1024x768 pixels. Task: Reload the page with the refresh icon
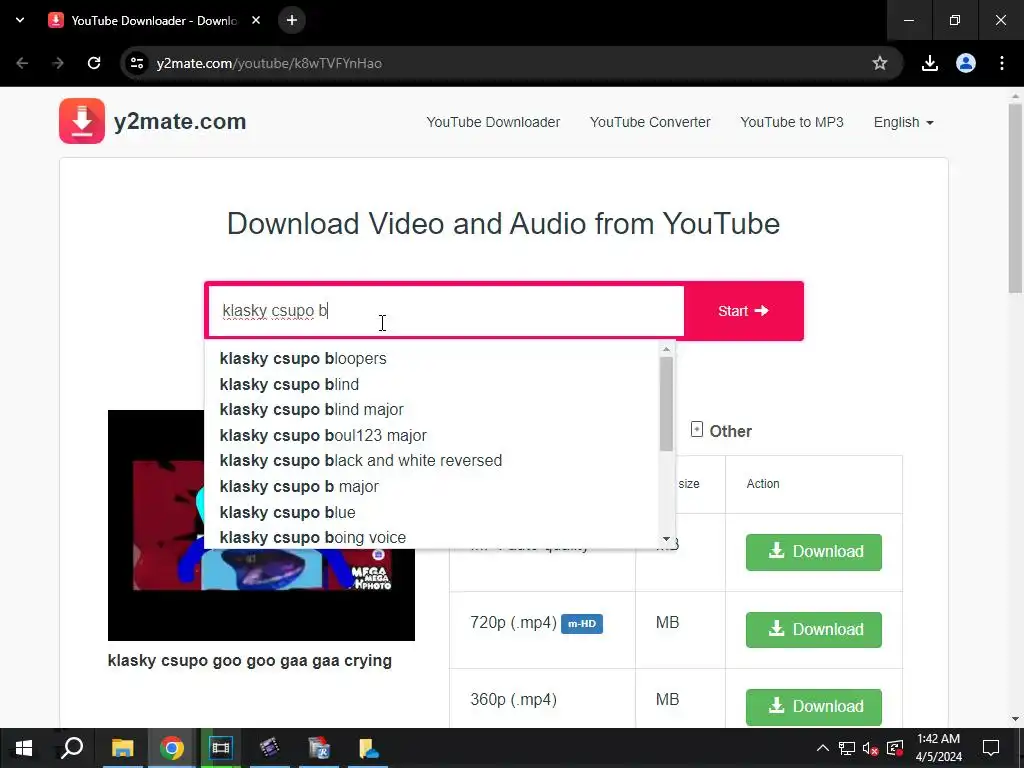tap(94, 63)
